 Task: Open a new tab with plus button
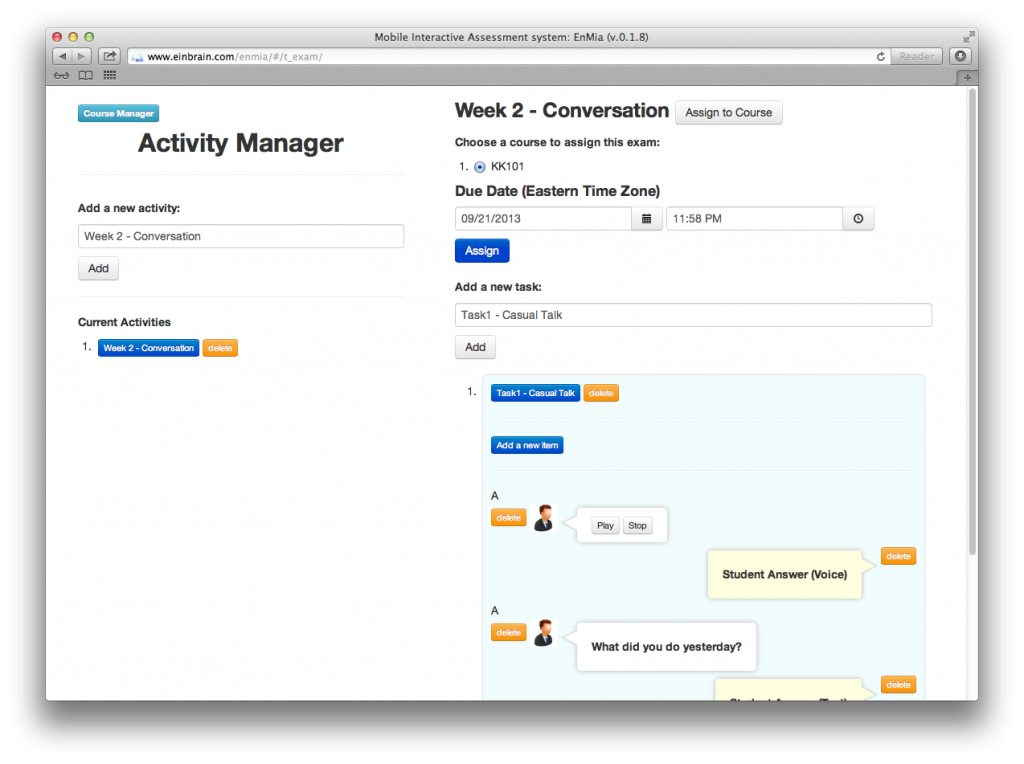pos(967,78)
